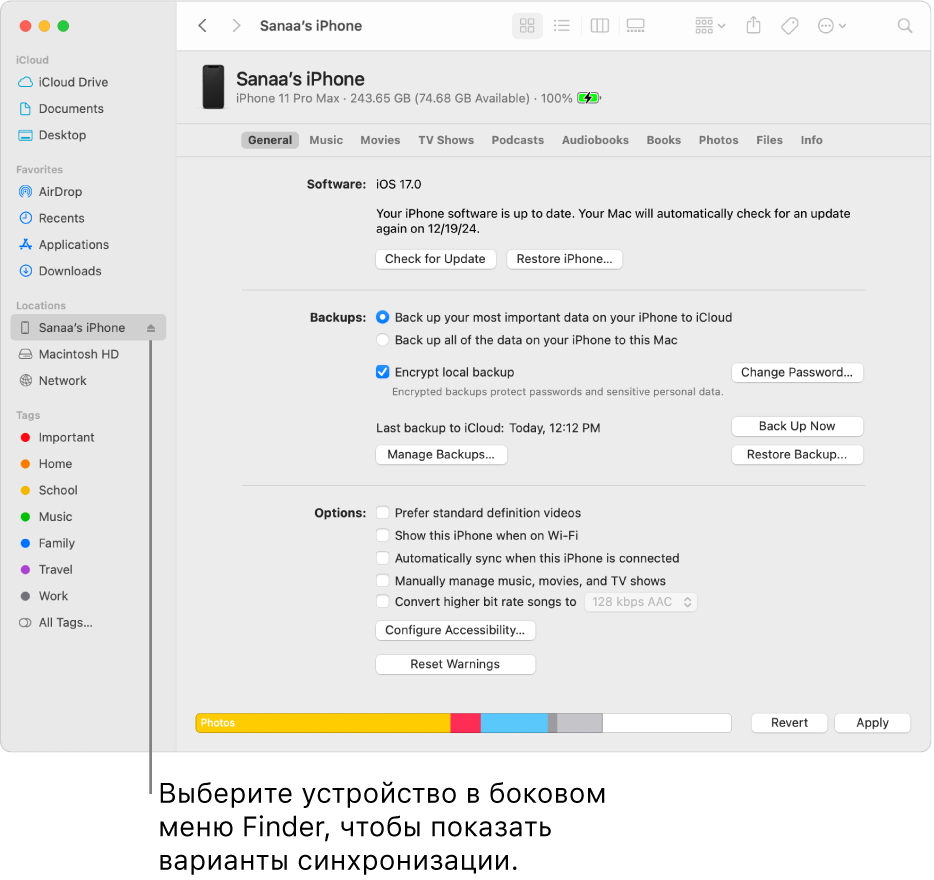Switch to icon grid view
The width and height of the screenshot is (934, 880).
tap(527, 26)
